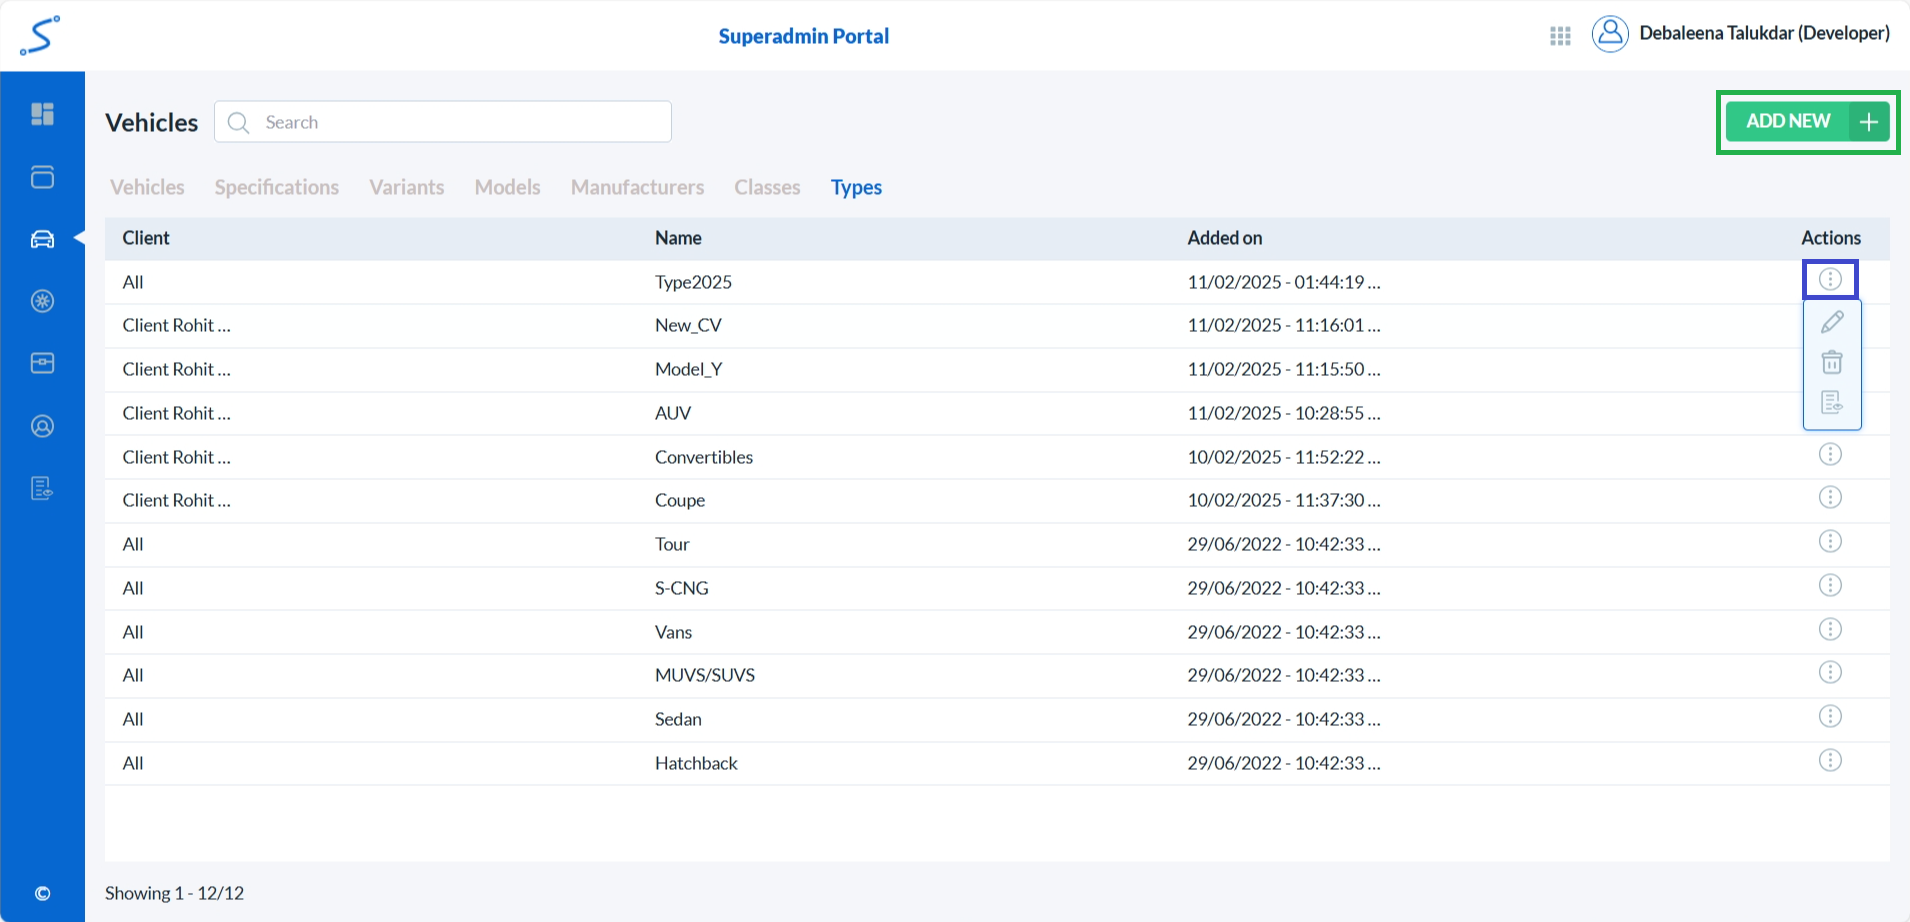Select the Models tab
The image size is (1910, 922).
pyautogui.click(x=507, y=187)
